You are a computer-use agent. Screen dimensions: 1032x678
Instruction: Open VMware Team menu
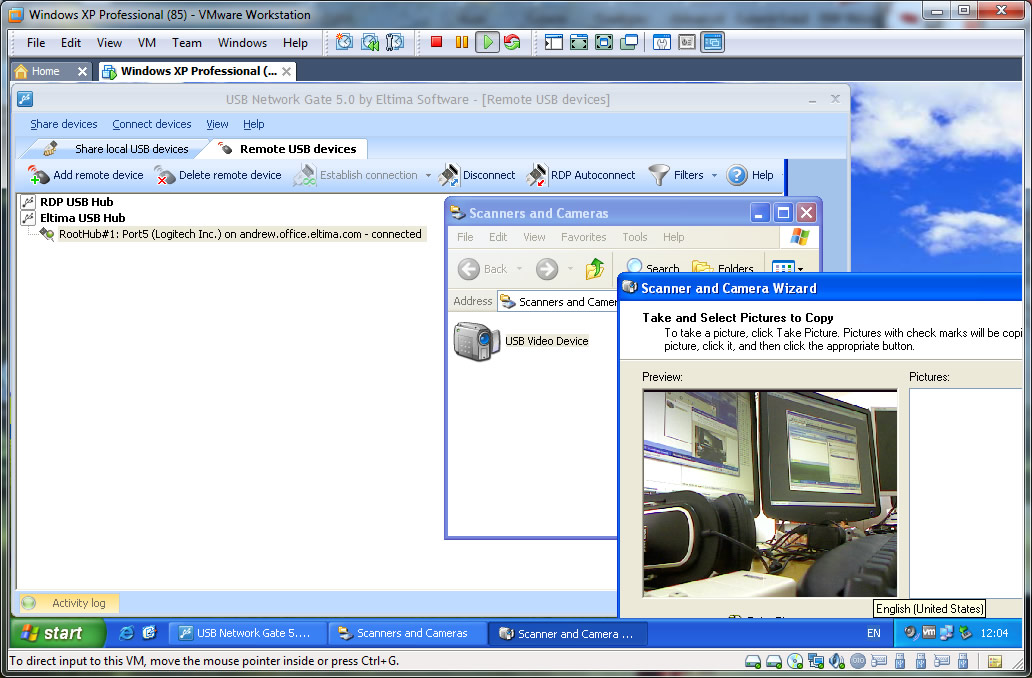[x=187, y=43]
